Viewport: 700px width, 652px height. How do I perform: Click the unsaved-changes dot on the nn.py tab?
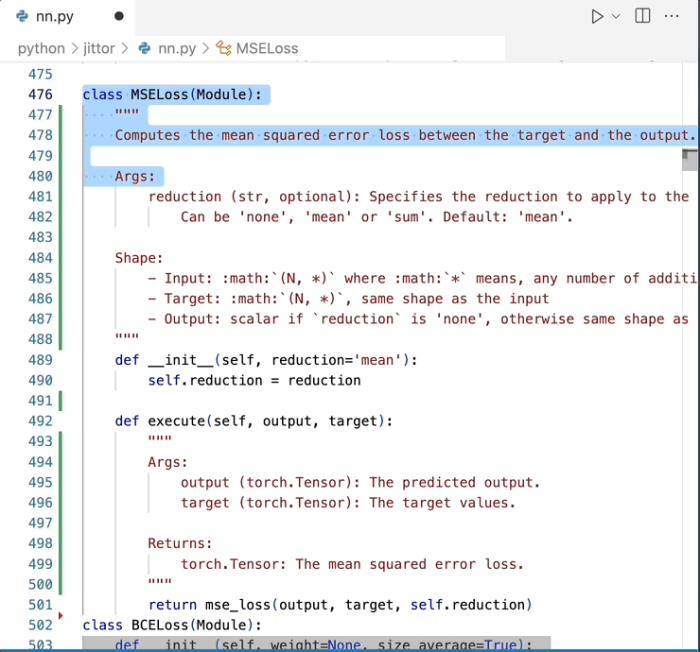click(x=119, y=16)
